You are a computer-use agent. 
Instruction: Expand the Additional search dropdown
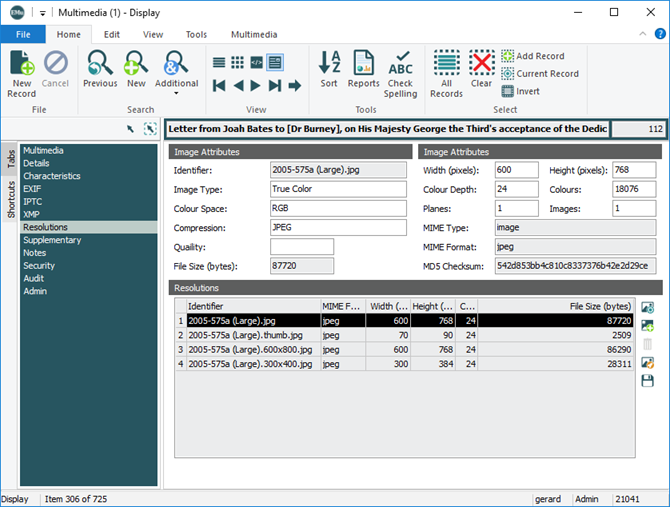(176, 94)
